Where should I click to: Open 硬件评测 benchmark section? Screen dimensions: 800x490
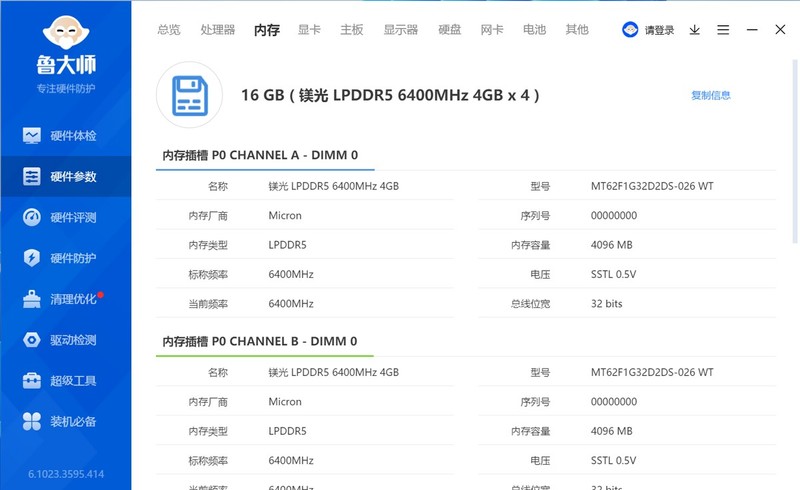pyautogui.click(x=66, y=217)
